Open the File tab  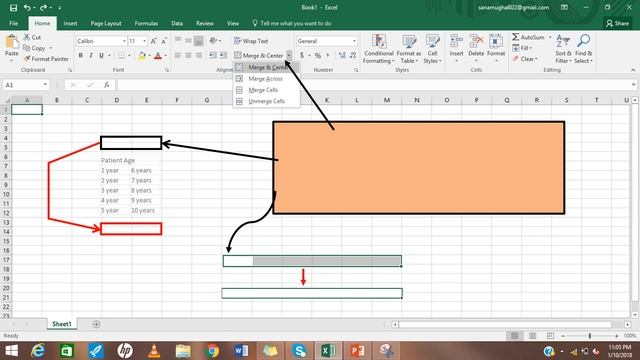13,23
